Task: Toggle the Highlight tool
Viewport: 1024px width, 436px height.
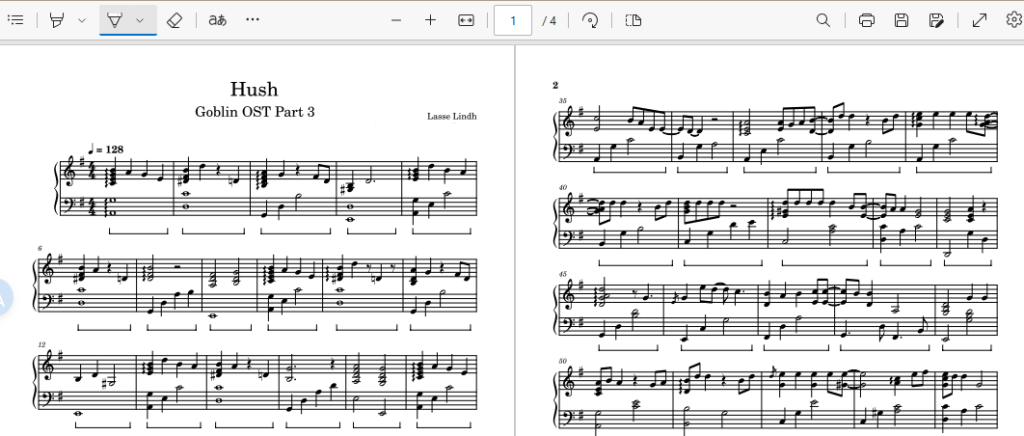Action: point(114,20)
